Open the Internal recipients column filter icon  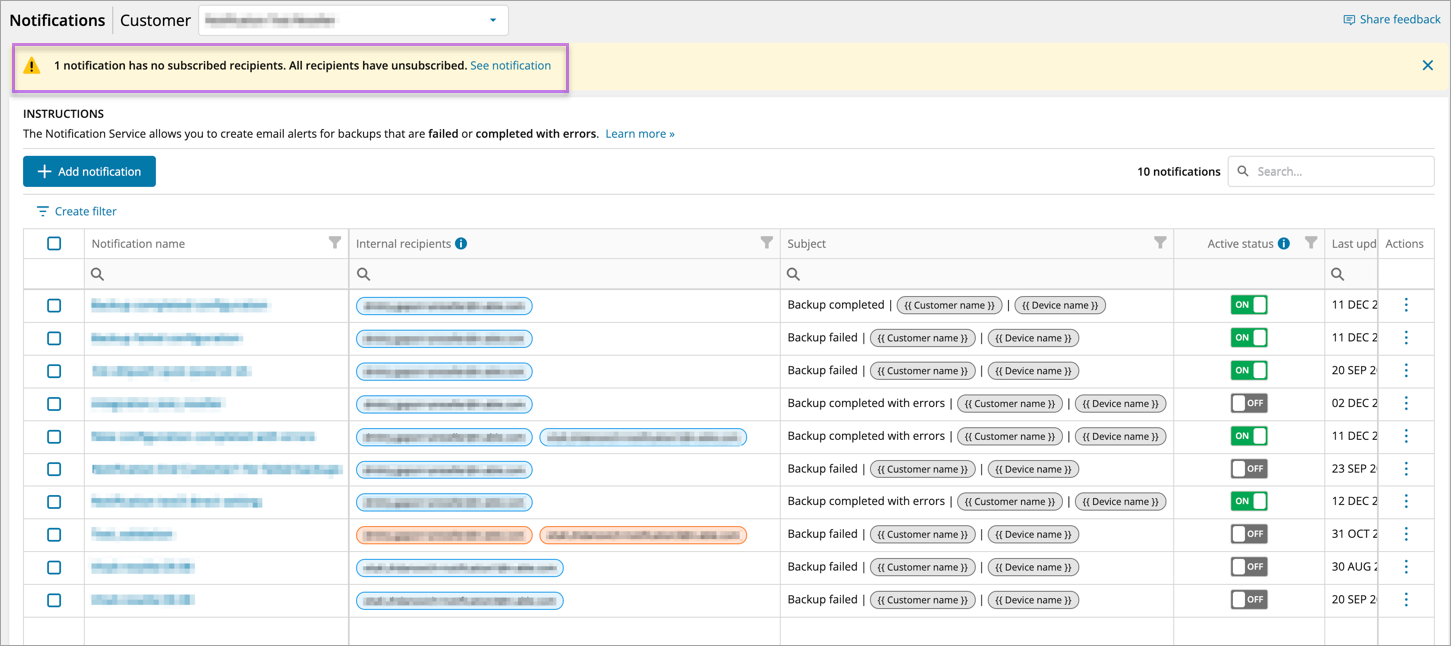click(767, 243)
